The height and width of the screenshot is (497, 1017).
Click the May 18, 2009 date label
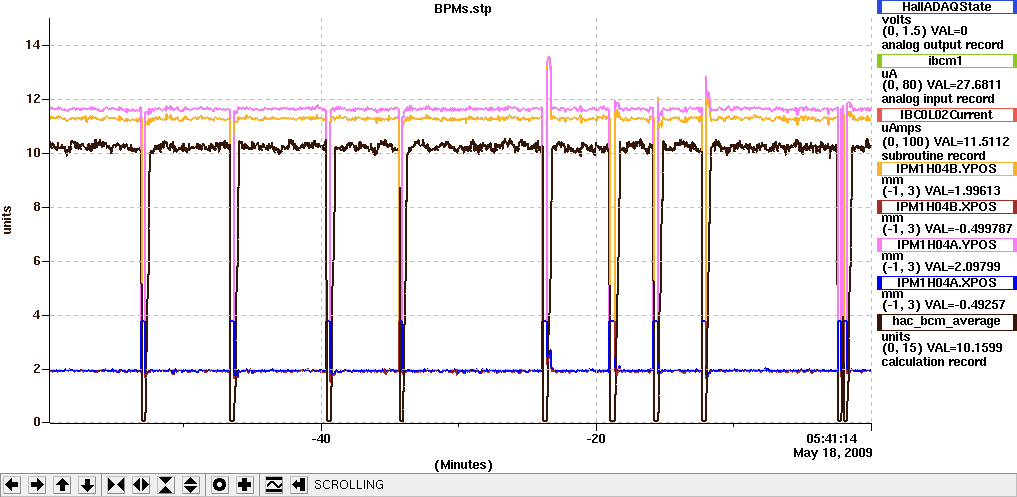833,452
